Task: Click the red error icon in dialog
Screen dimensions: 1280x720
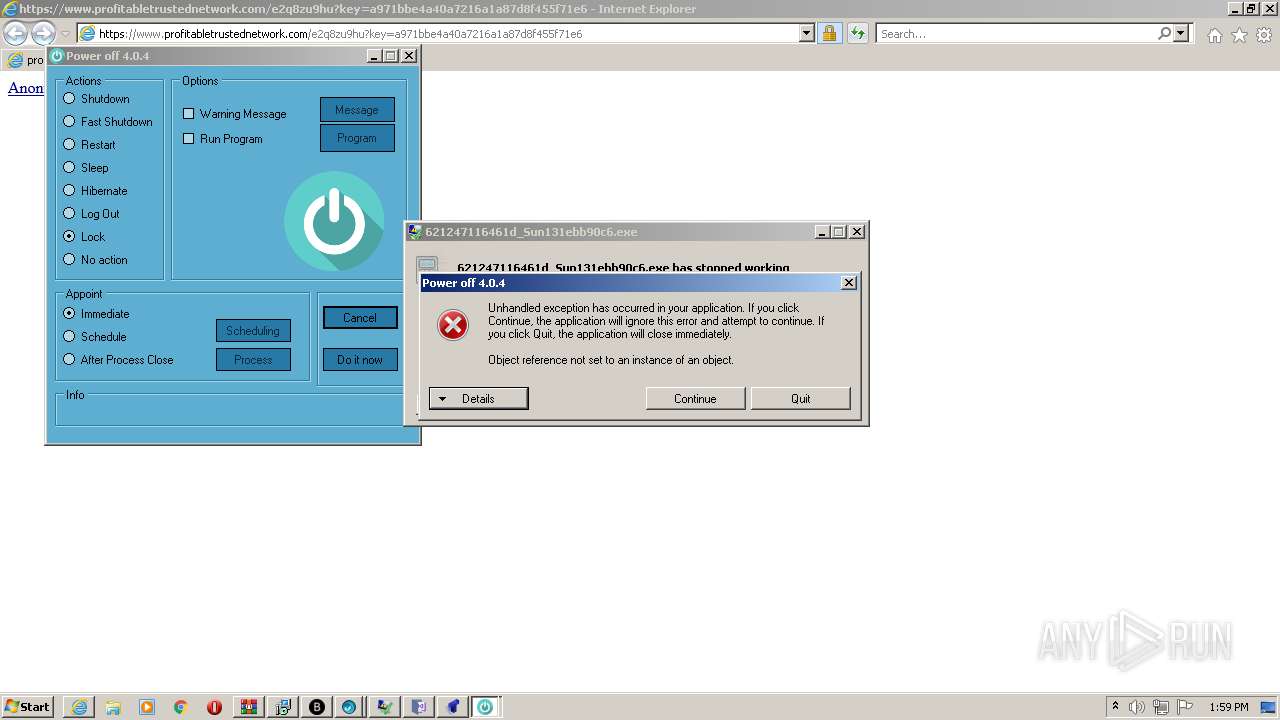Action: coord(453,324)
